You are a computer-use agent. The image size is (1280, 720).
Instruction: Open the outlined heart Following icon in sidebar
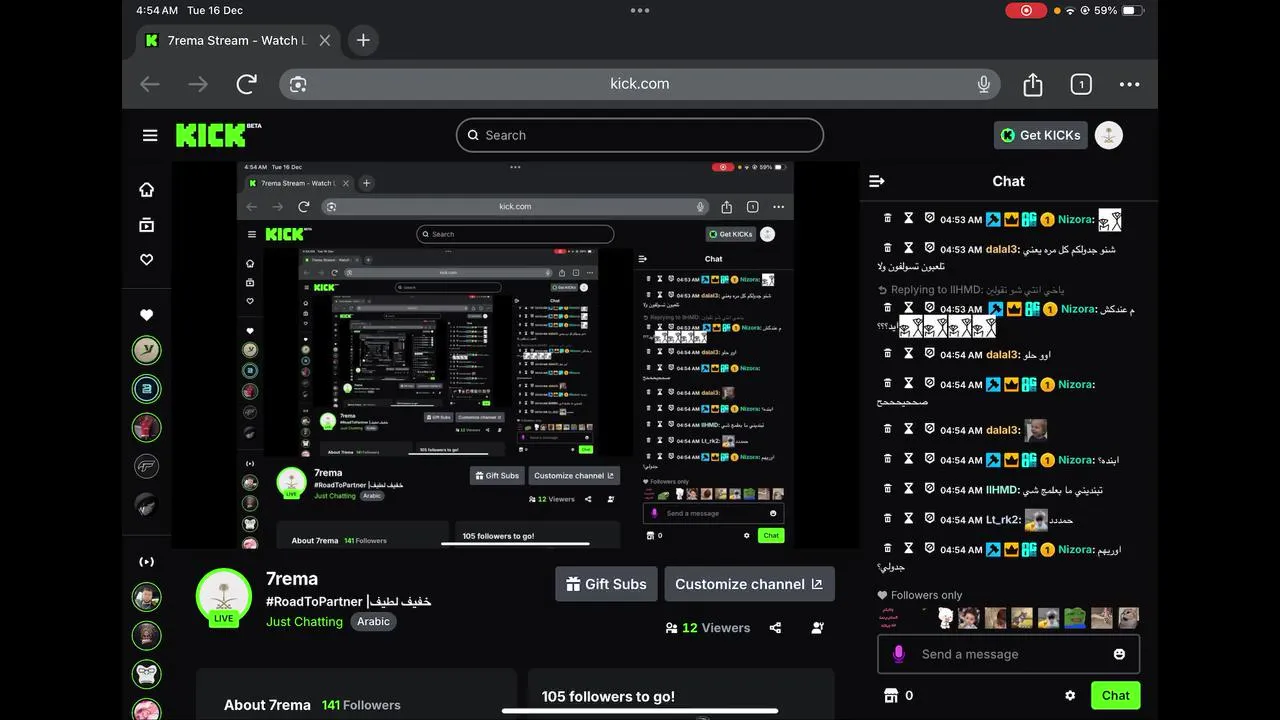146,259
